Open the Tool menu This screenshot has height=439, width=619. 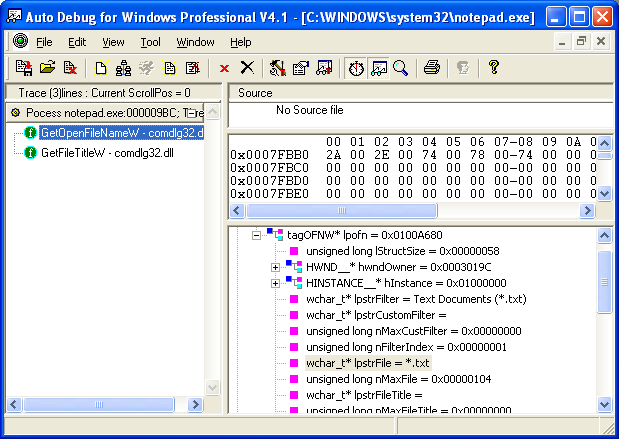(x=150, y=42)
